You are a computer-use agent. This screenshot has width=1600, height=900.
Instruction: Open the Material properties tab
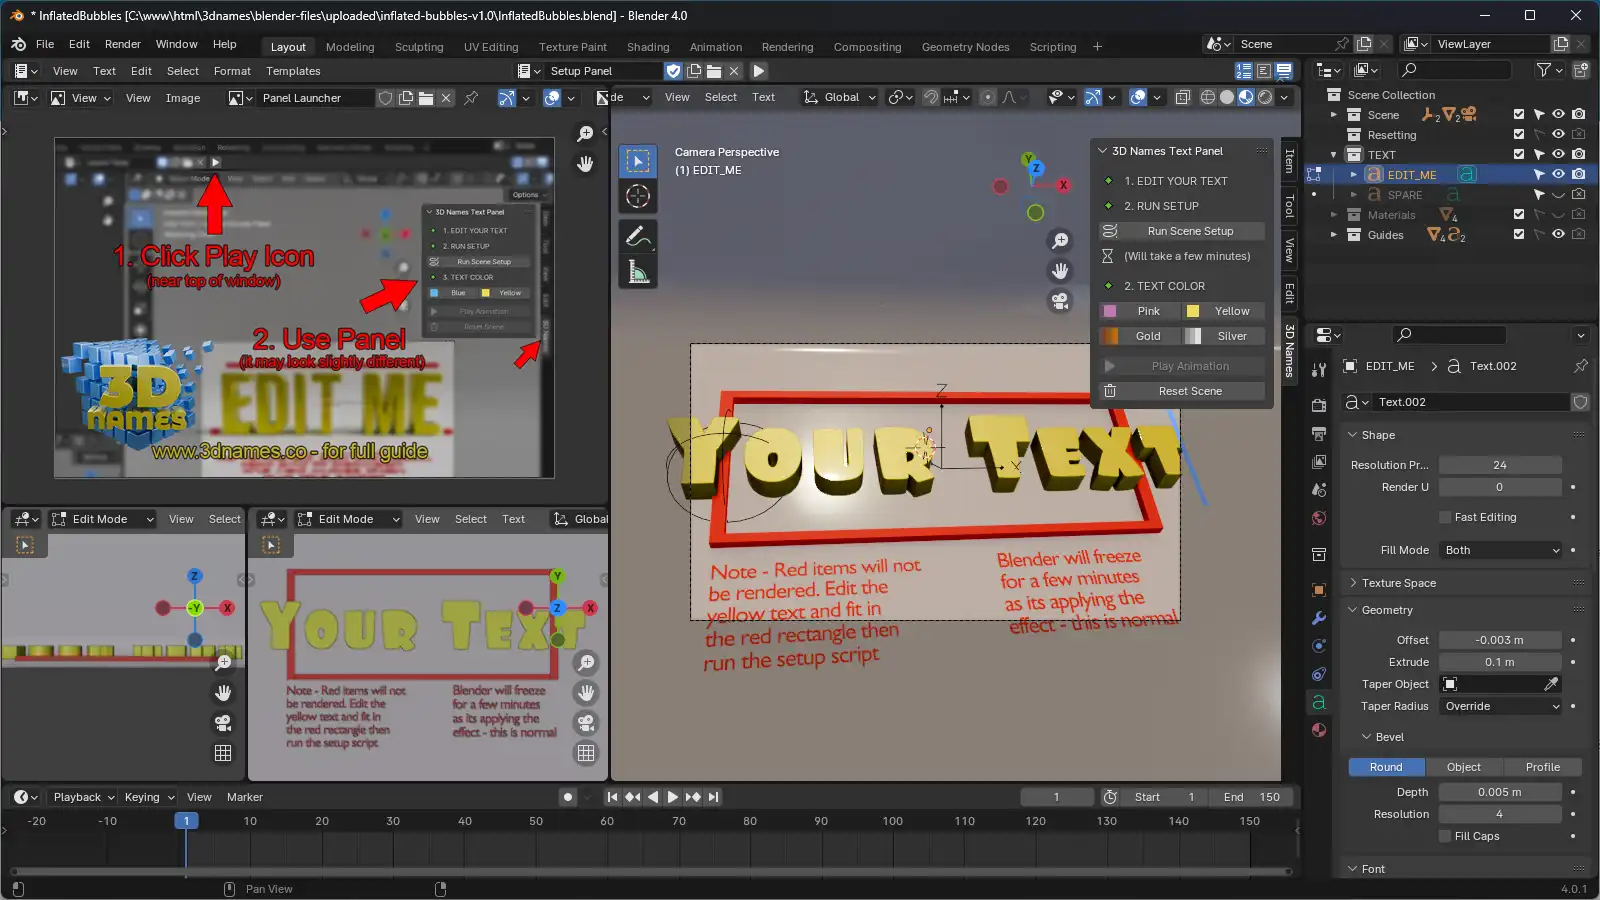click(x=1319, y=730)
